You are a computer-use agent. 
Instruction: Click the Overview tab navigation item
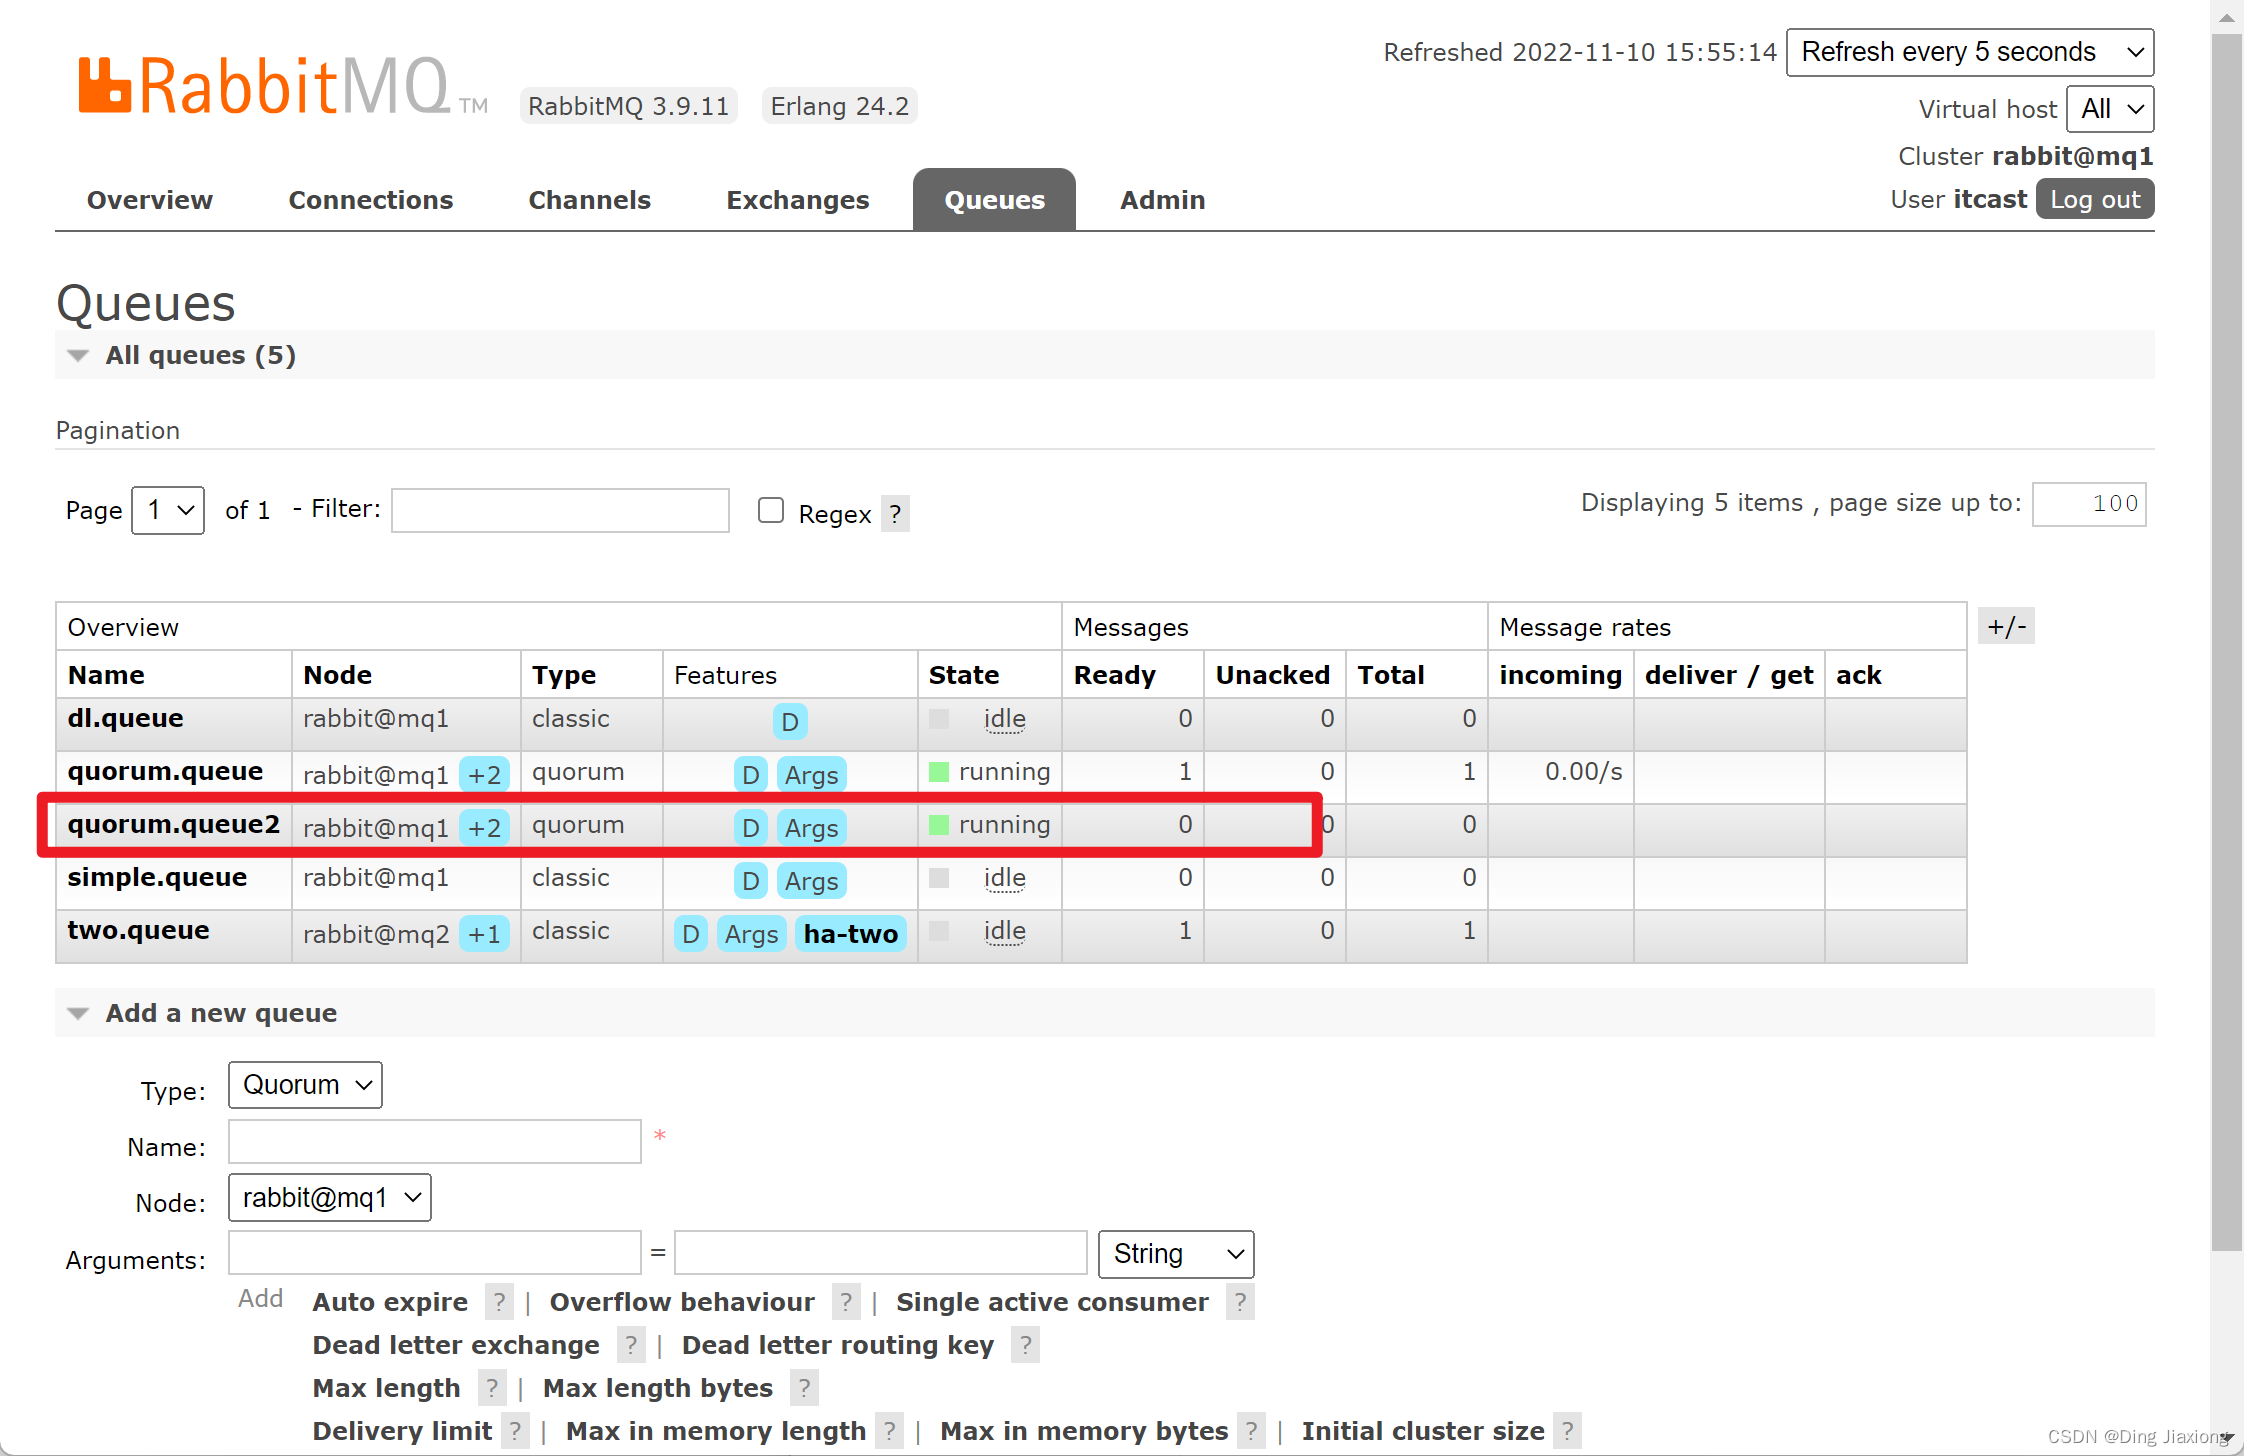coord(149,200)
